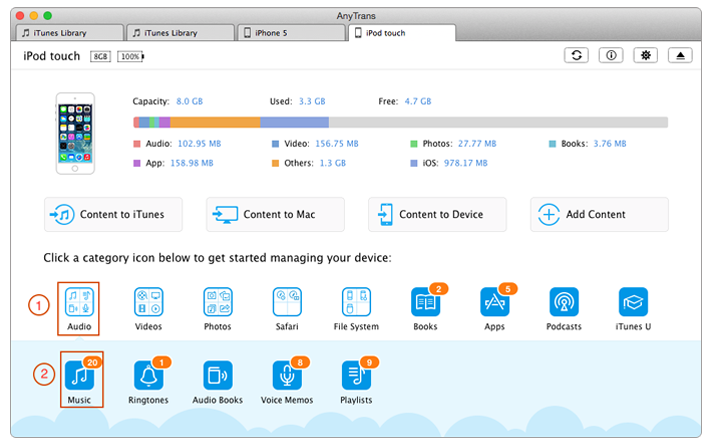The height and width of the screenshot is (448, 712).
Task: Click the Free value 4.7 GB
Action: (x=418, y=101)
